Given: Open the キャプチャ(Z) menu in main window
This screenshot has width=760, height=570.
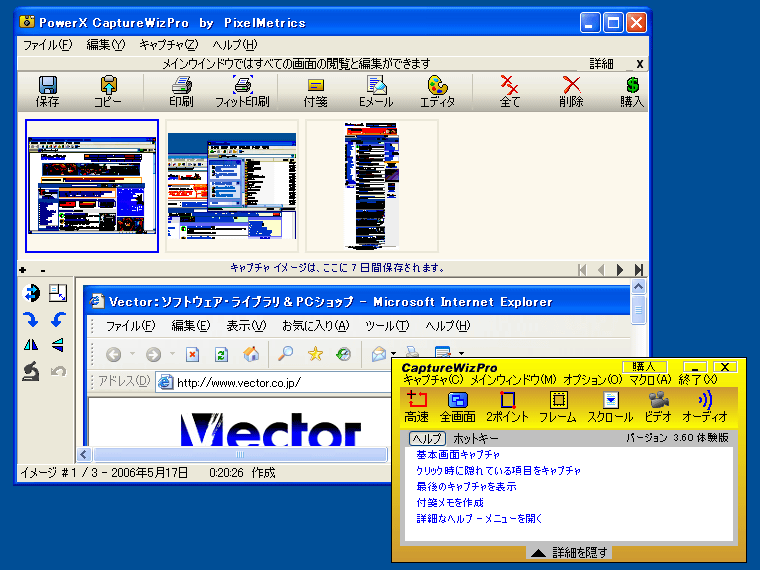Looking at the screenshot, I should (168, 45).
